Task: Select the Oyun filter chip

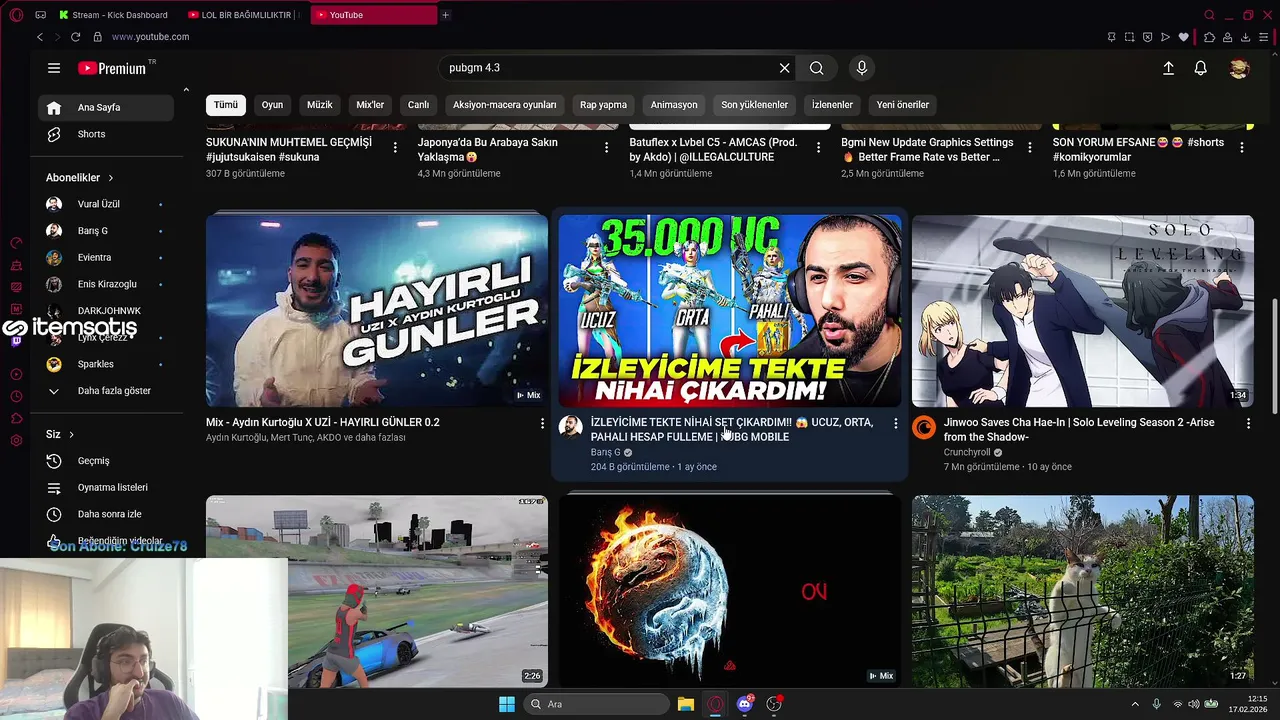Action: (x=272, y=105)
